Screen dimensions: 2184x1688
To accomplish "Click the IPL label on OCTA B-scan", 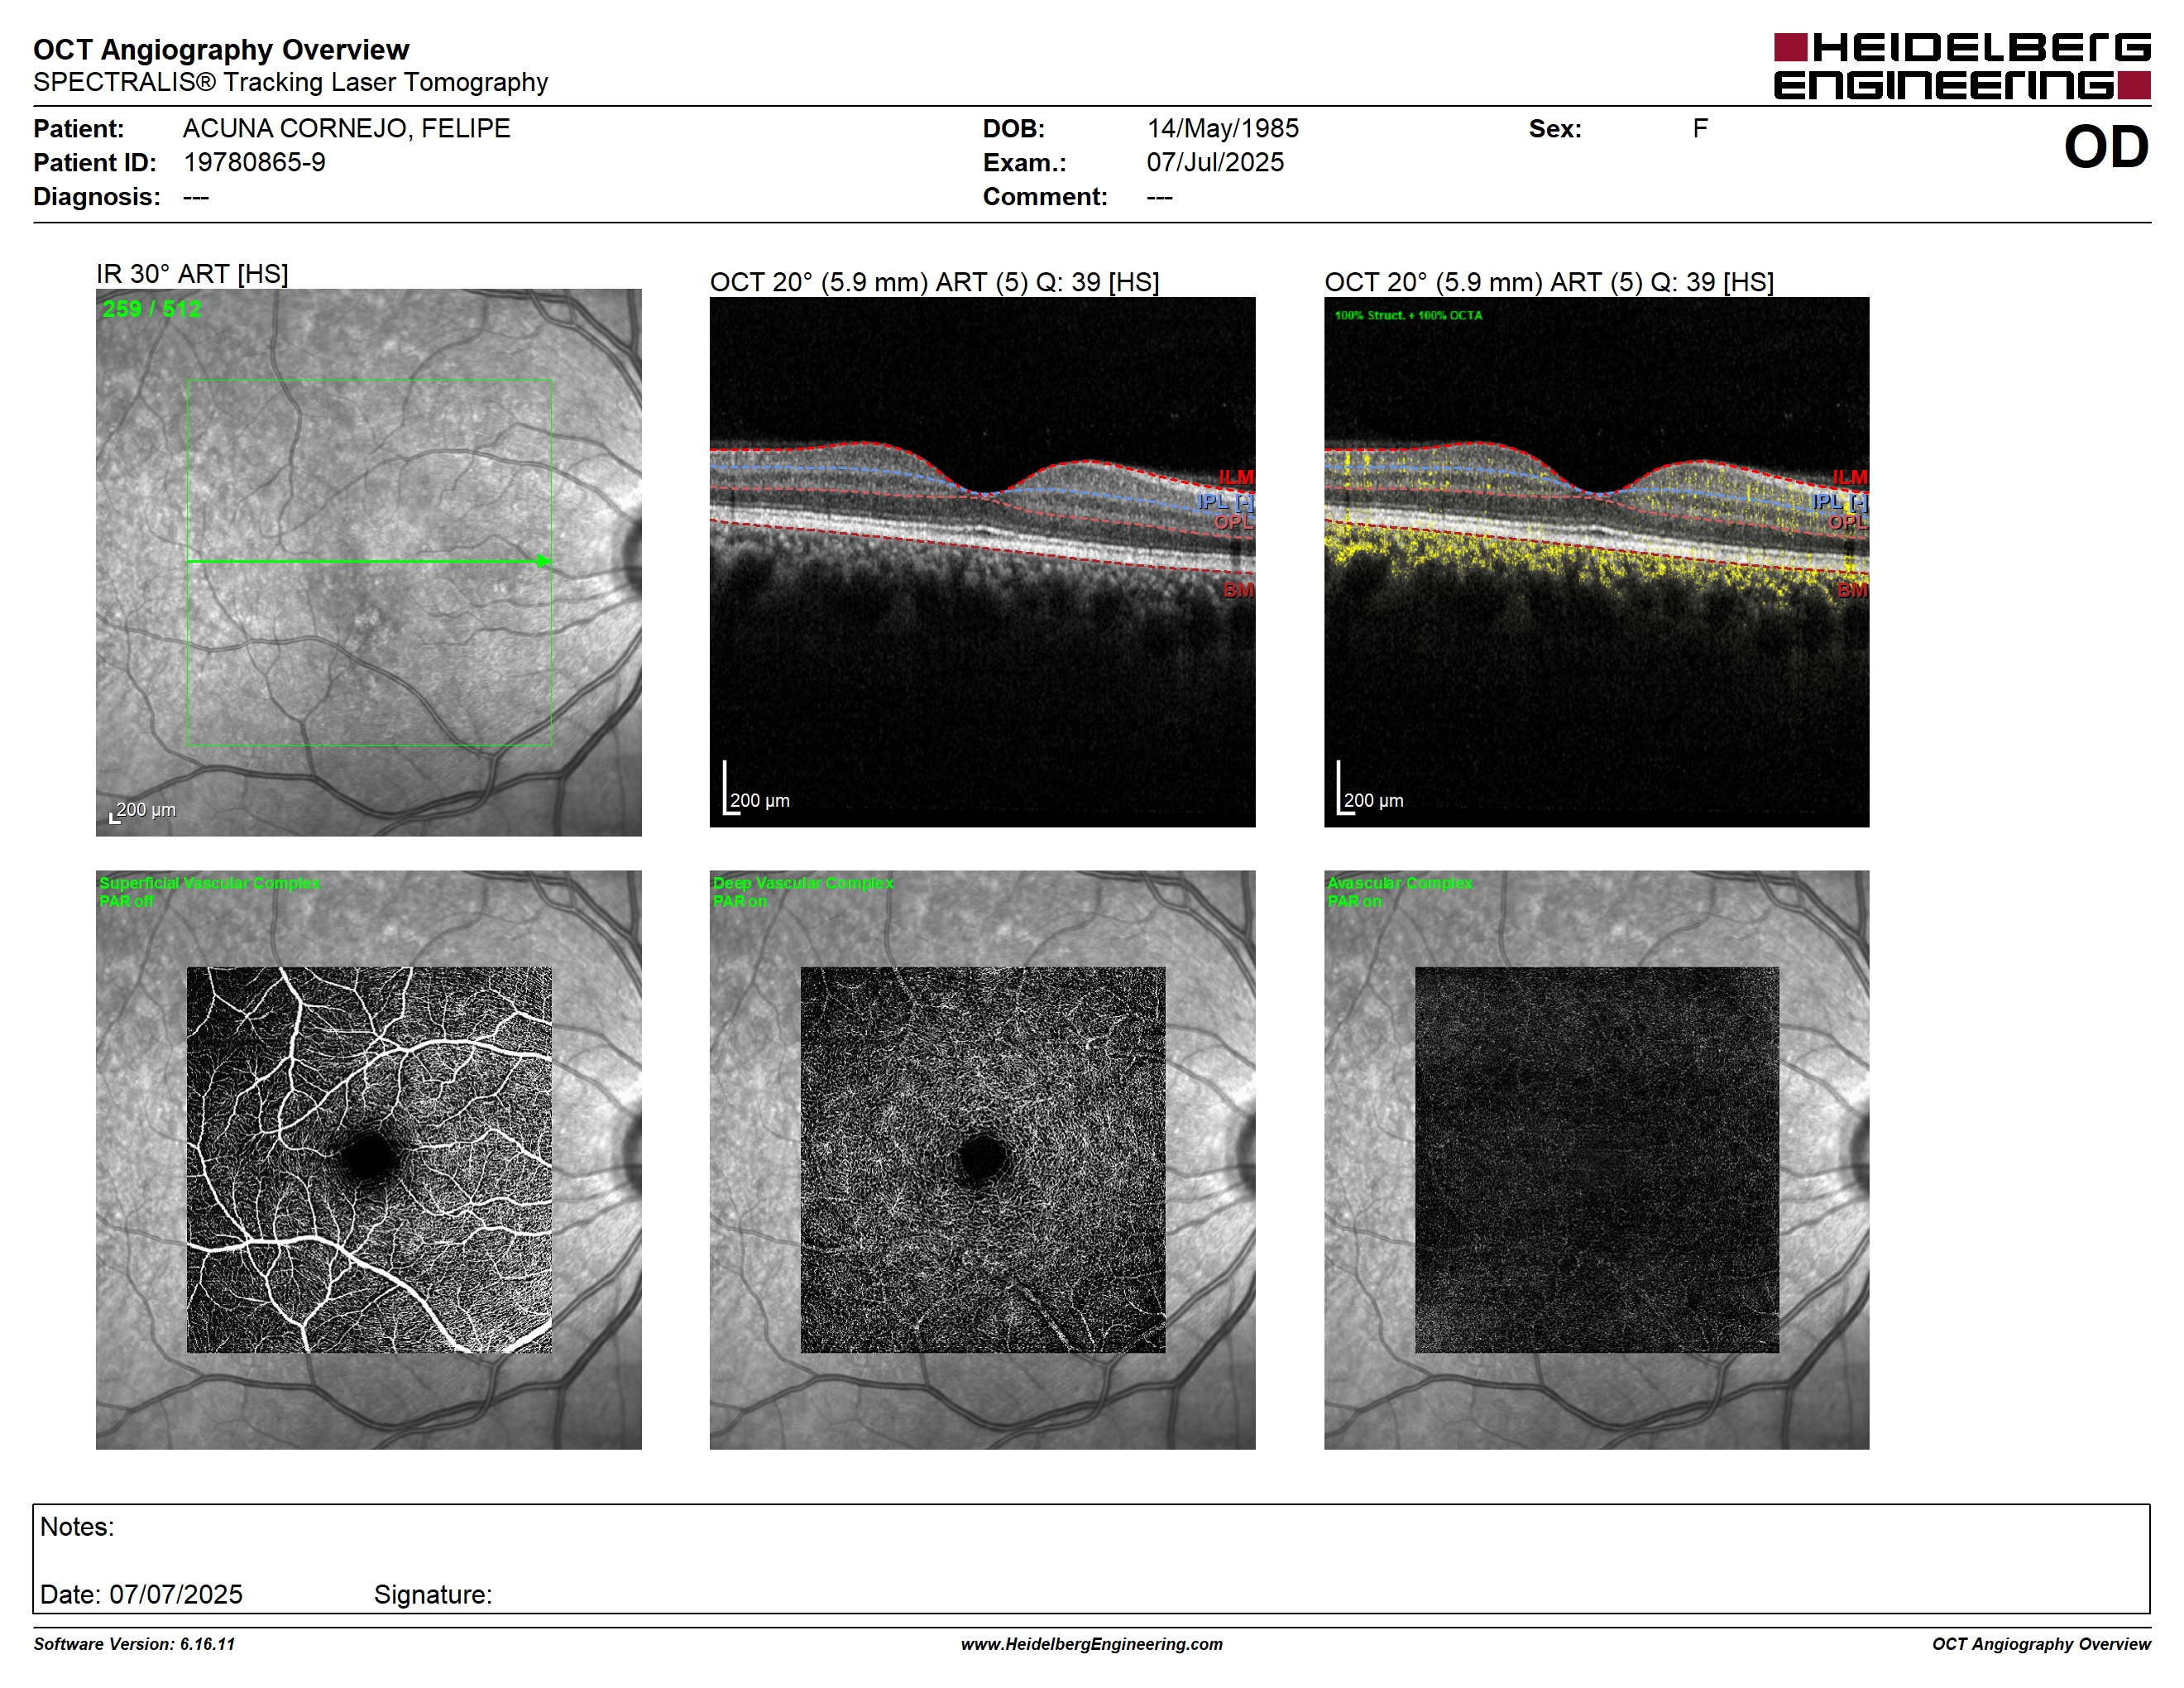I will pos(1839,501).
